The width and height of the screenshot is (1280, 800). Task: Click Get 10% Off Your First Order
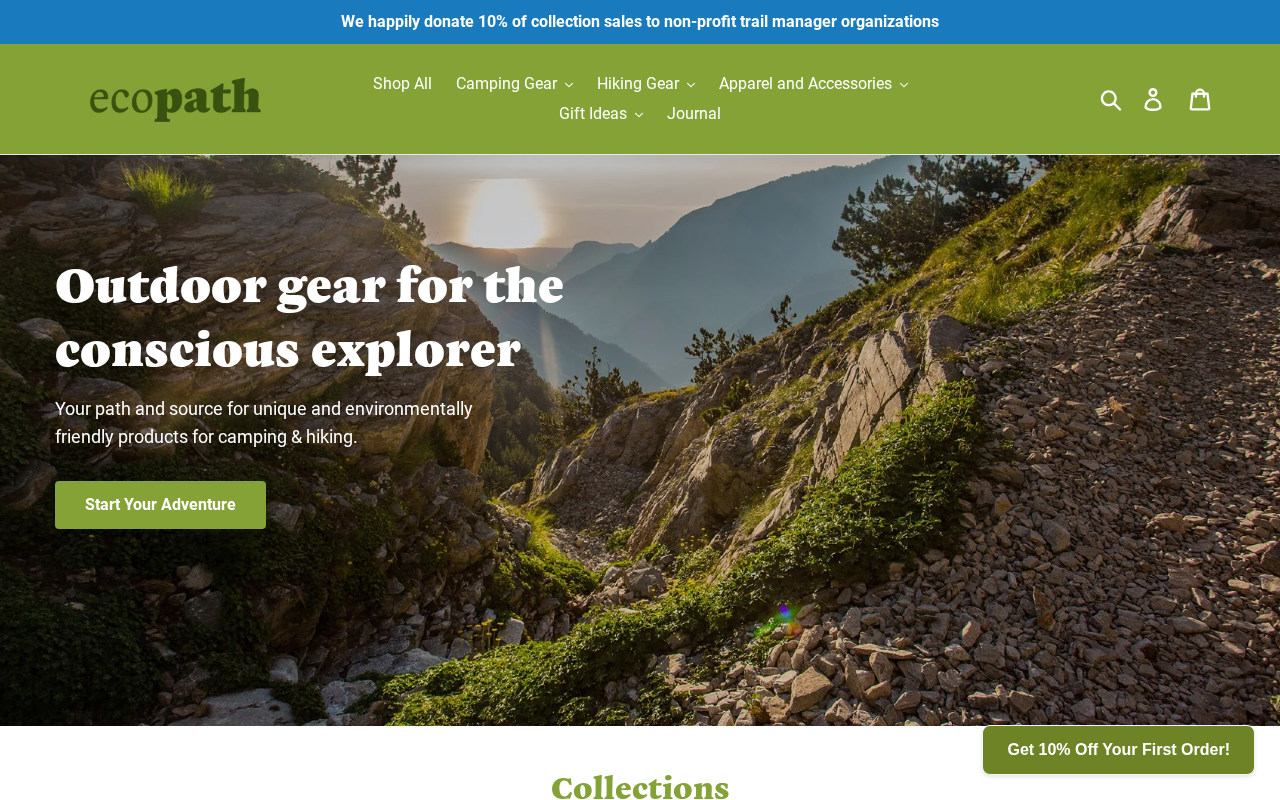pos(1118,750)
